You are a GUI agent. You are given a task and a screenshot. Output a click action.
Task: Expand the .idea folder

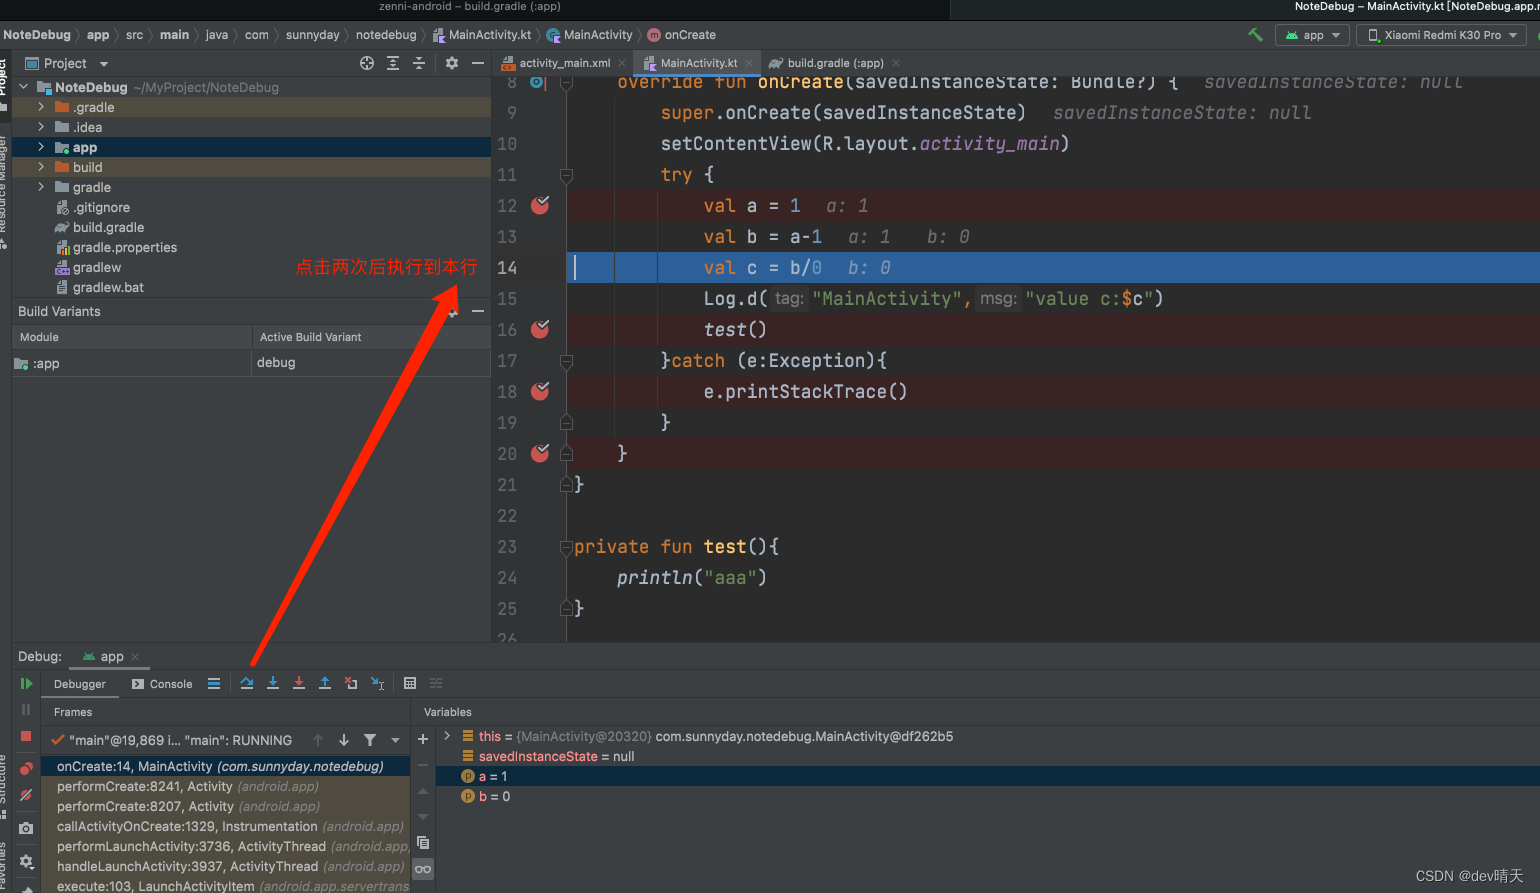click(x=41, y=127)
